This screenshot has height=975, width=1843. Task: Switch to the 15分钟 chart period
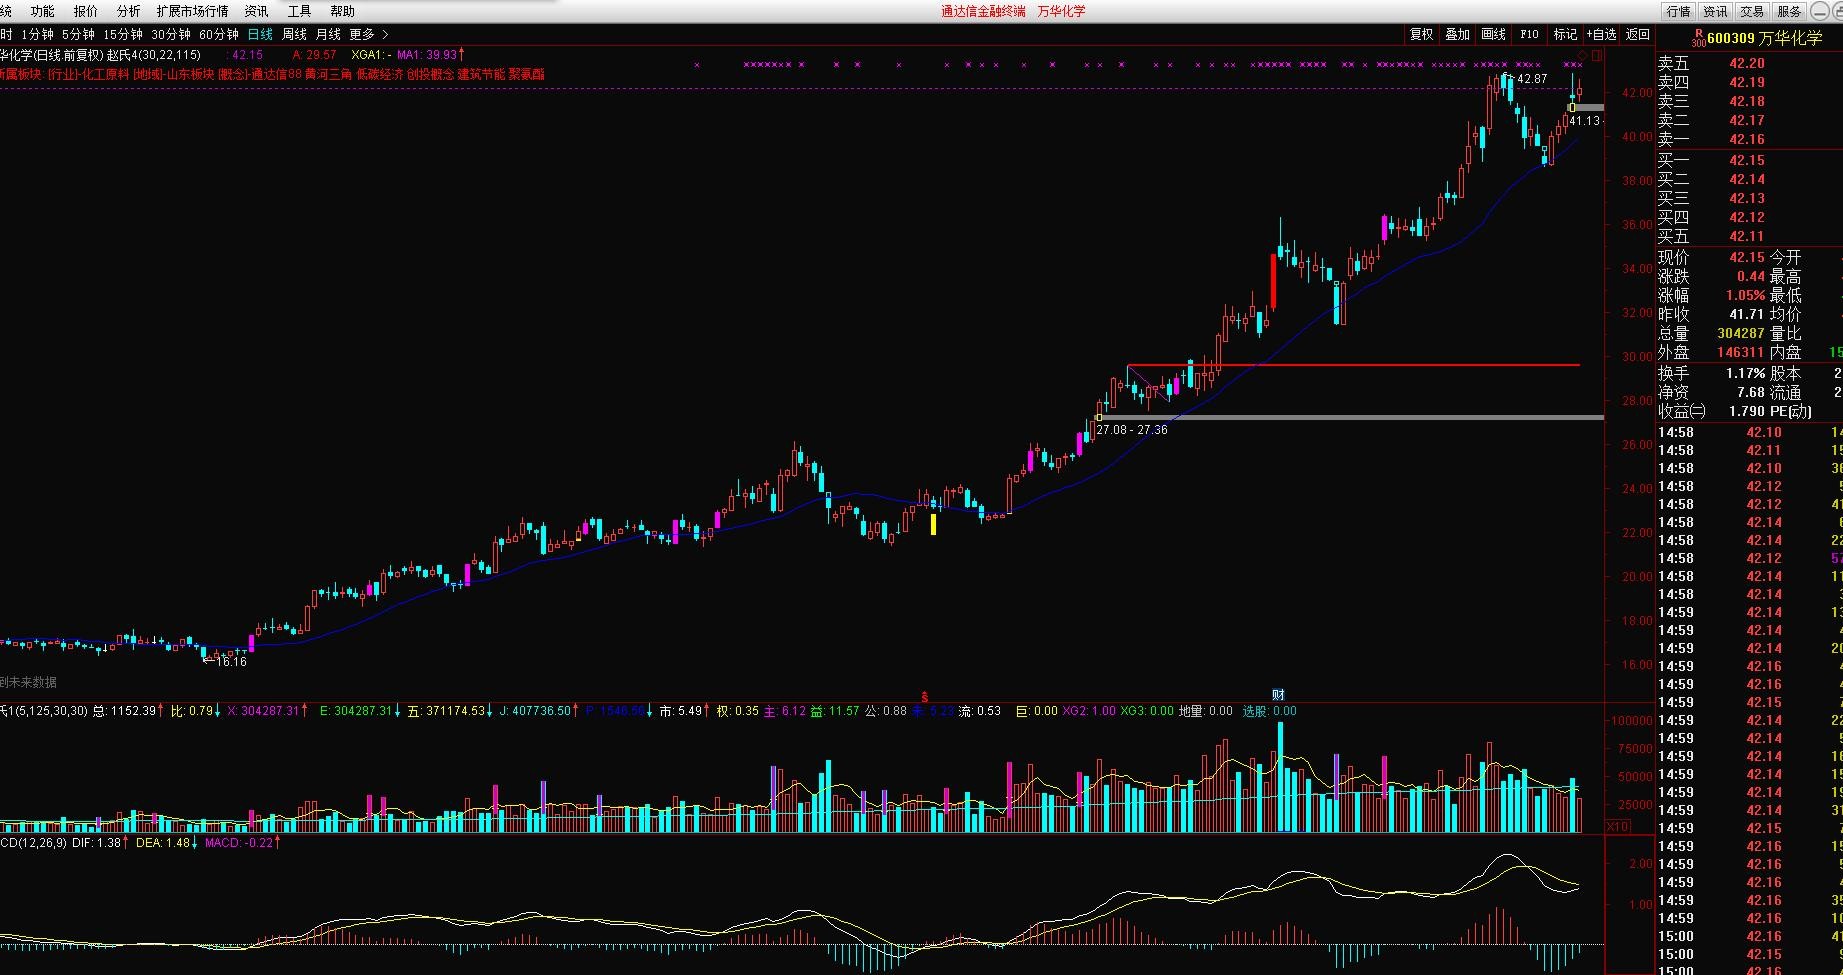pyautogui.click(x=123, y=34)
